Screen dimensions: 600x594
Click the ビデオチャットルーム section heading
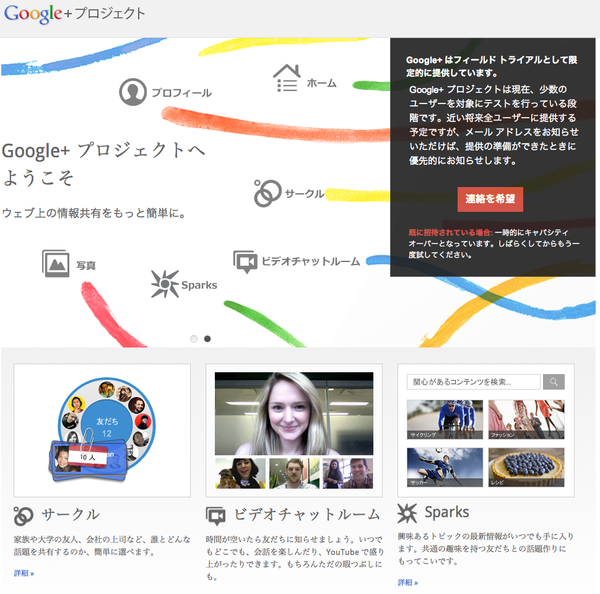click(x=307, y=515)
